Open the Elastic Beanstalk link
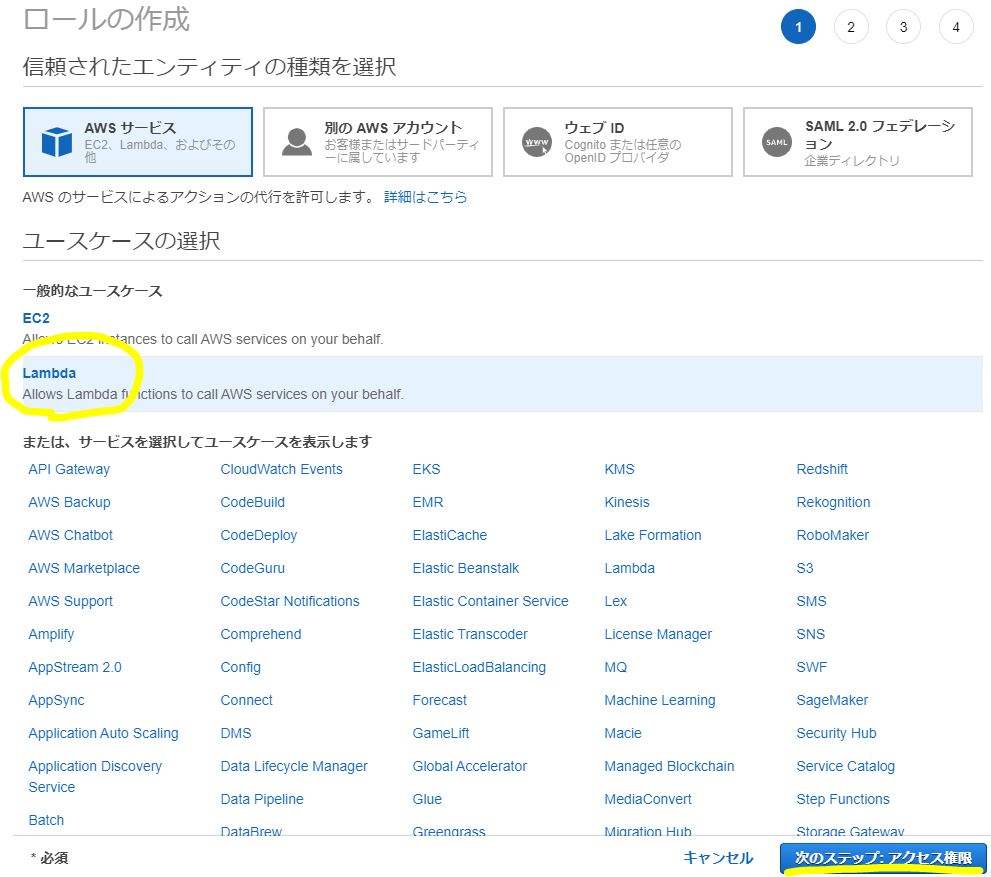Viewport: 991px width, 877px height. (x=466, y=568)
